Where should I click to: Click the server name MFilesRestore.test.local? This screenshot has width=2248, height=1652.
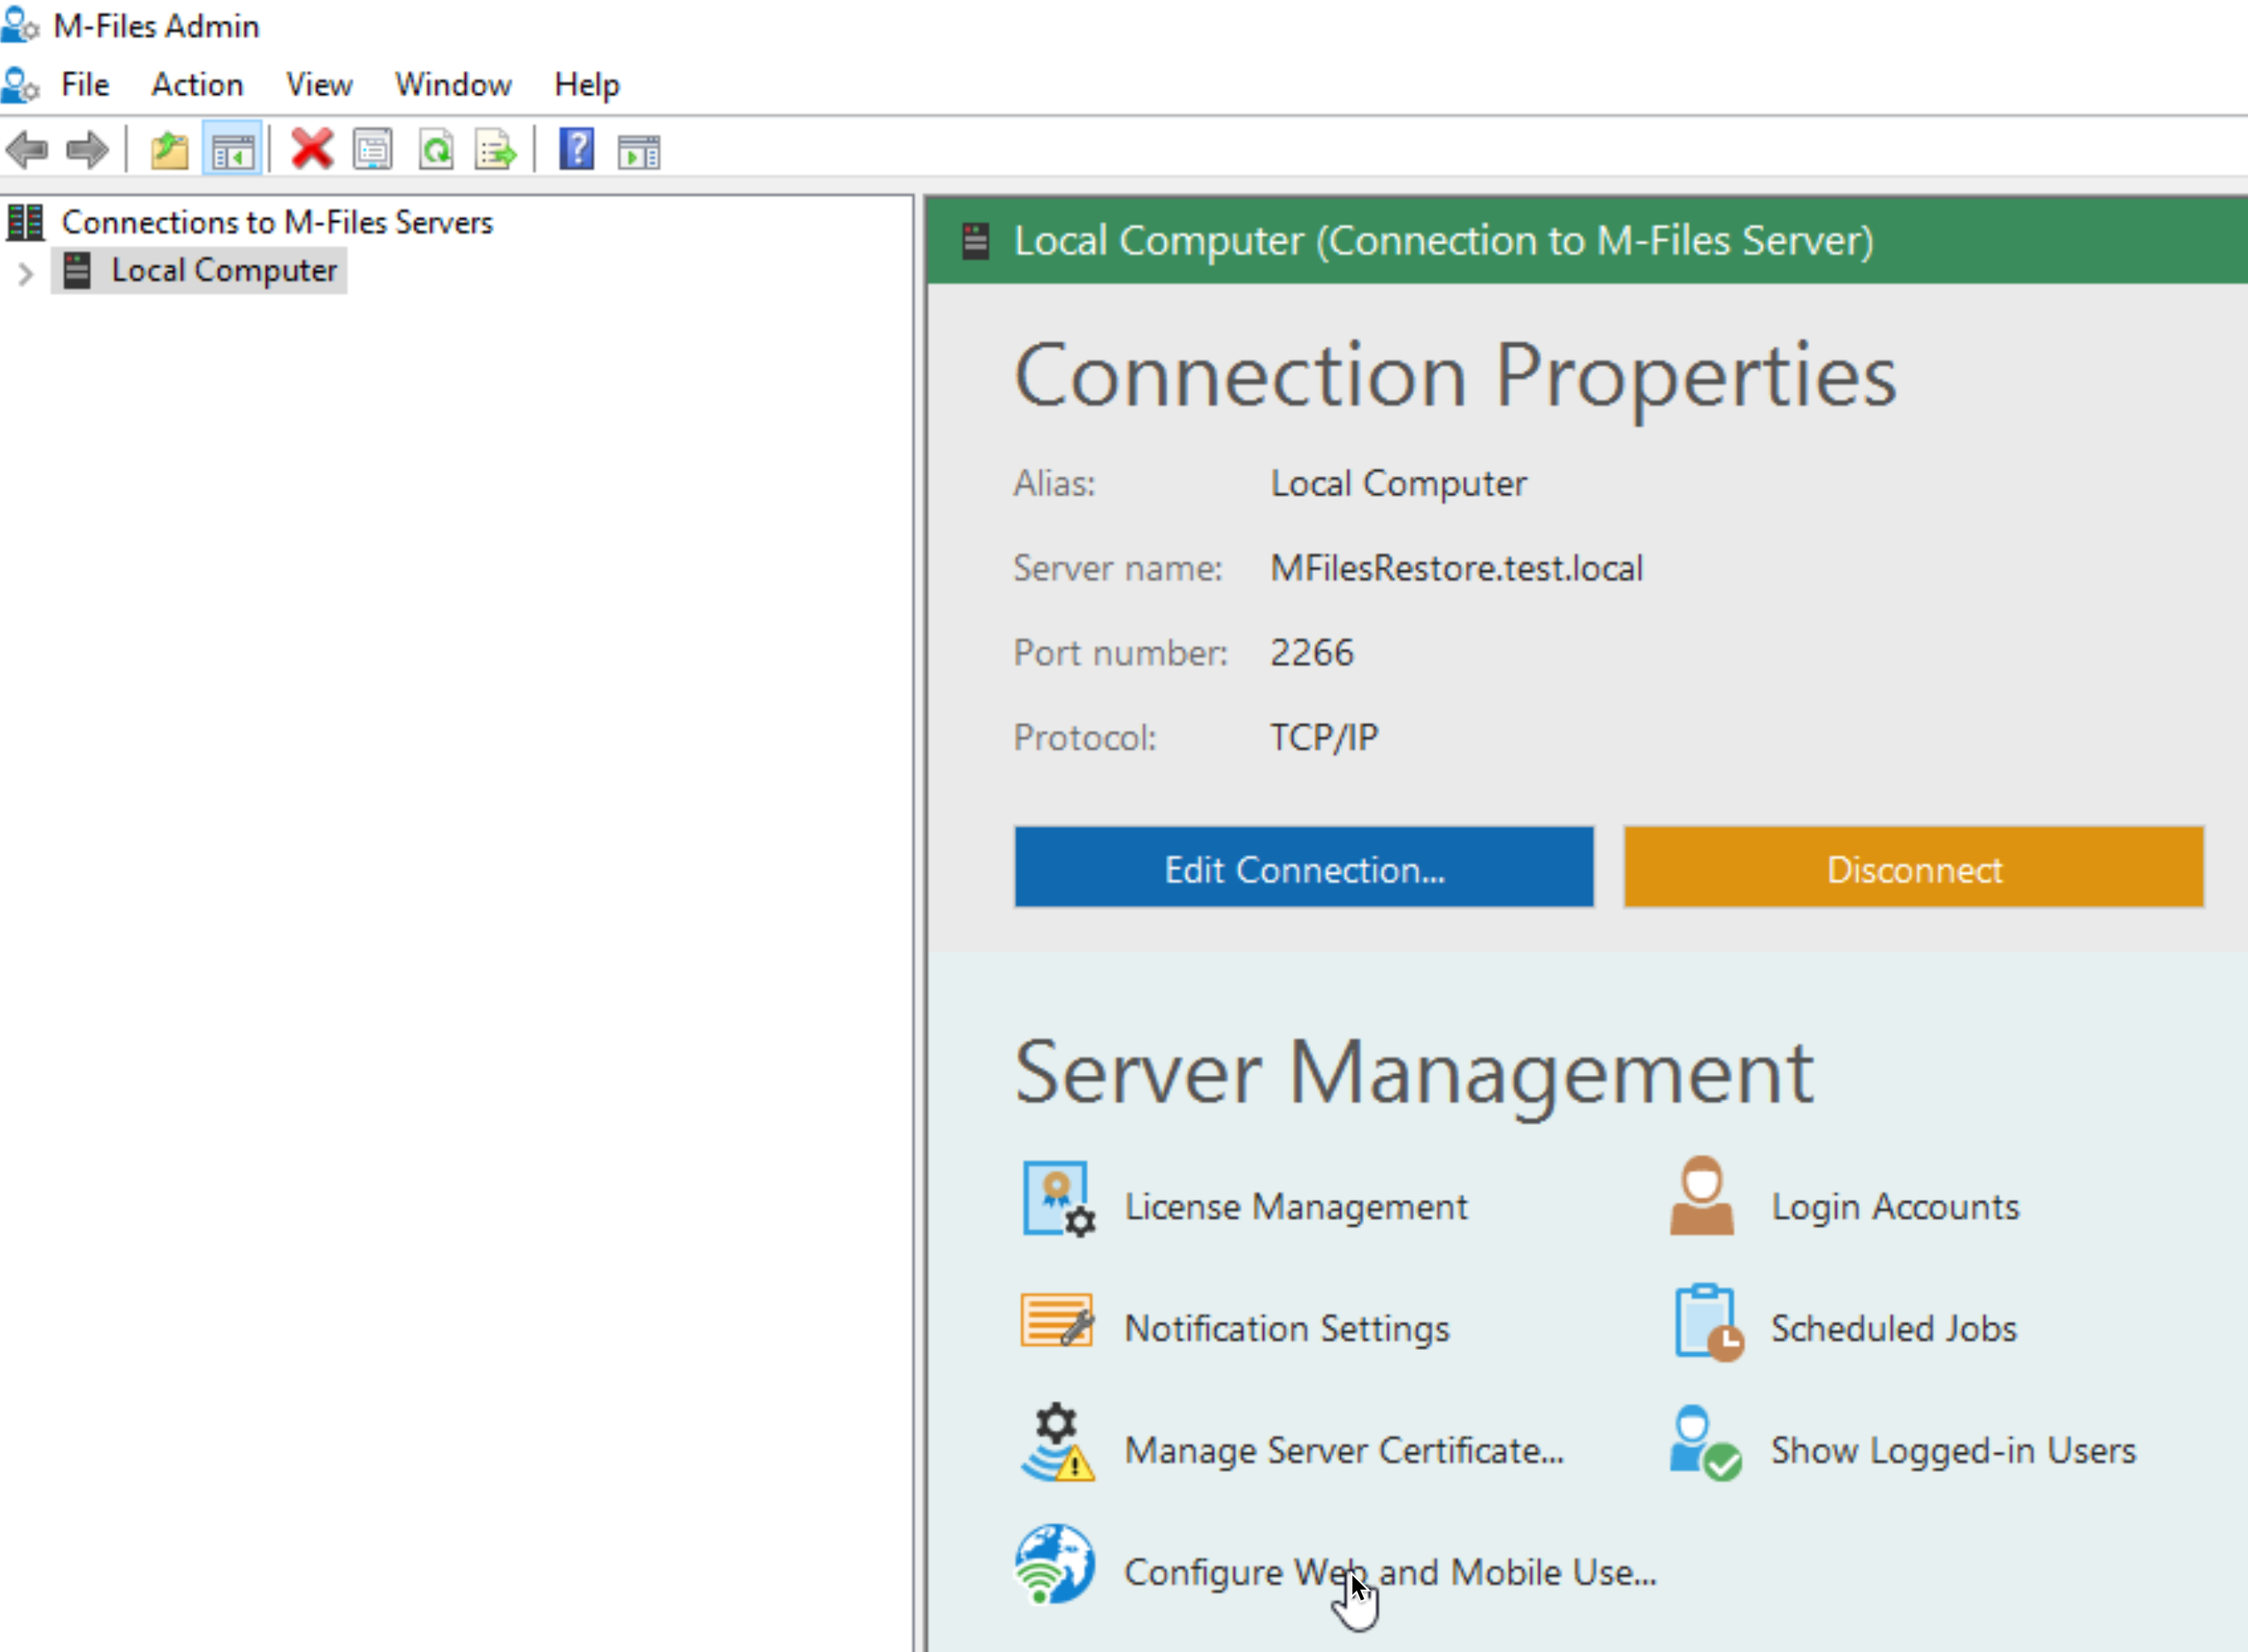tap(1456, 569)
